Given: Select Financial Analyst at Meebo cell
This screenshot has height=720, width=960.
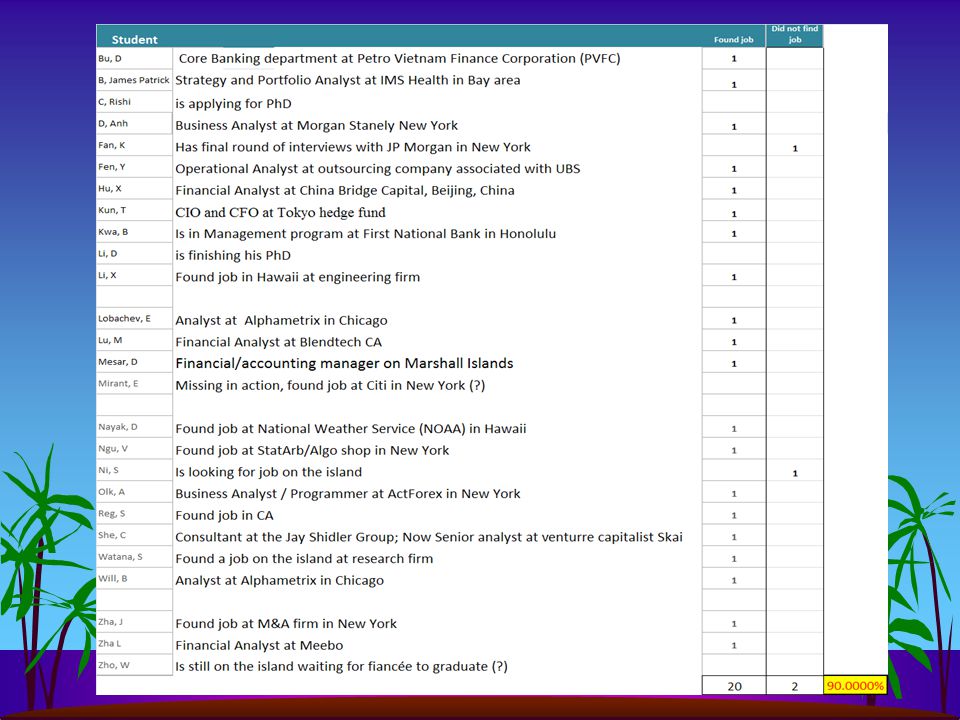Looking at the screenshot, I should coord(259,645).
